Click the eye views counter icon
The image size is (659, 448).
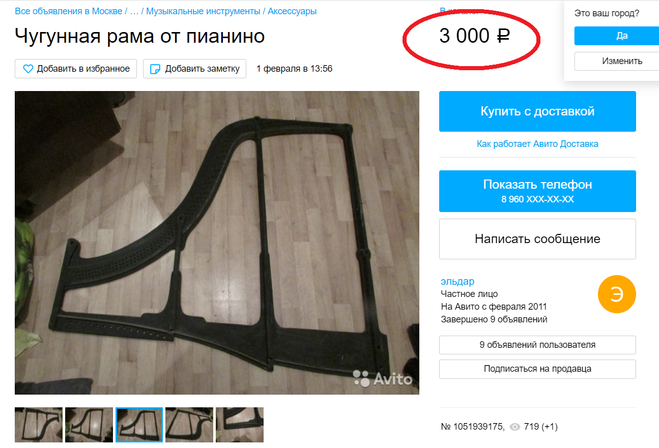pyautogui.click(x=514, y=427)
